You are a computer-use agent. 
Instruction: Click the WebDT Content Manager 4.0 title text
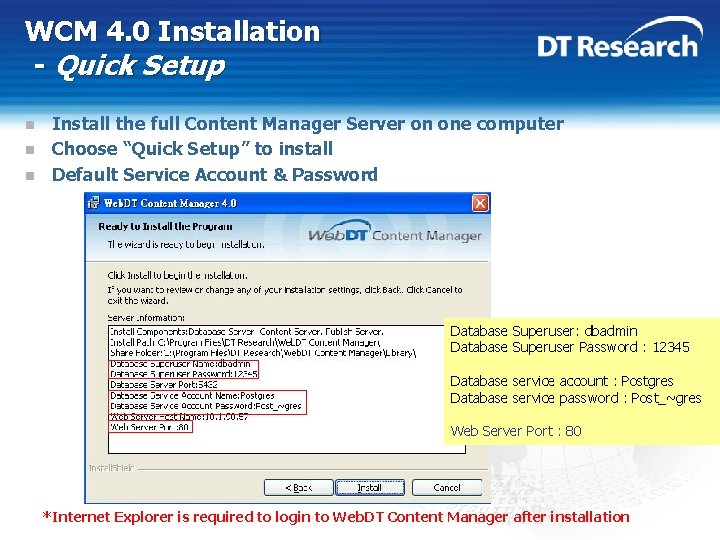tap(170, 203)
